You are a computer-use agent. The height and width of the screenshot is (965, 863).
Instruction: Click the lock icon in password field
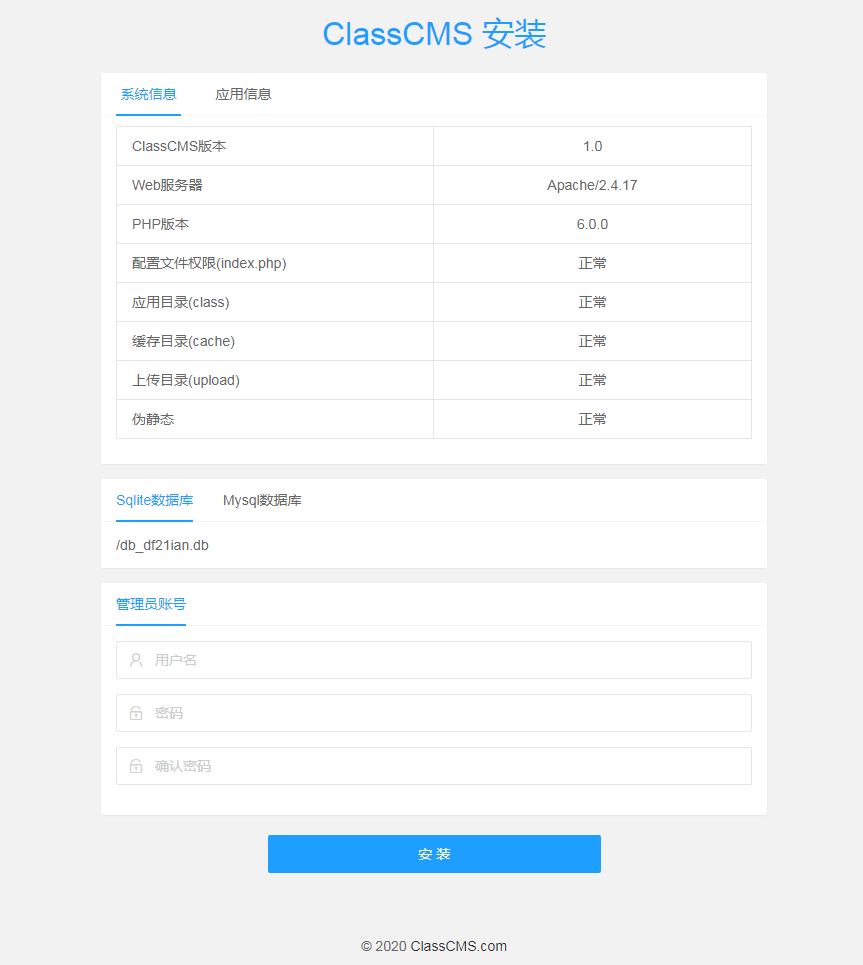click(135, 713)
